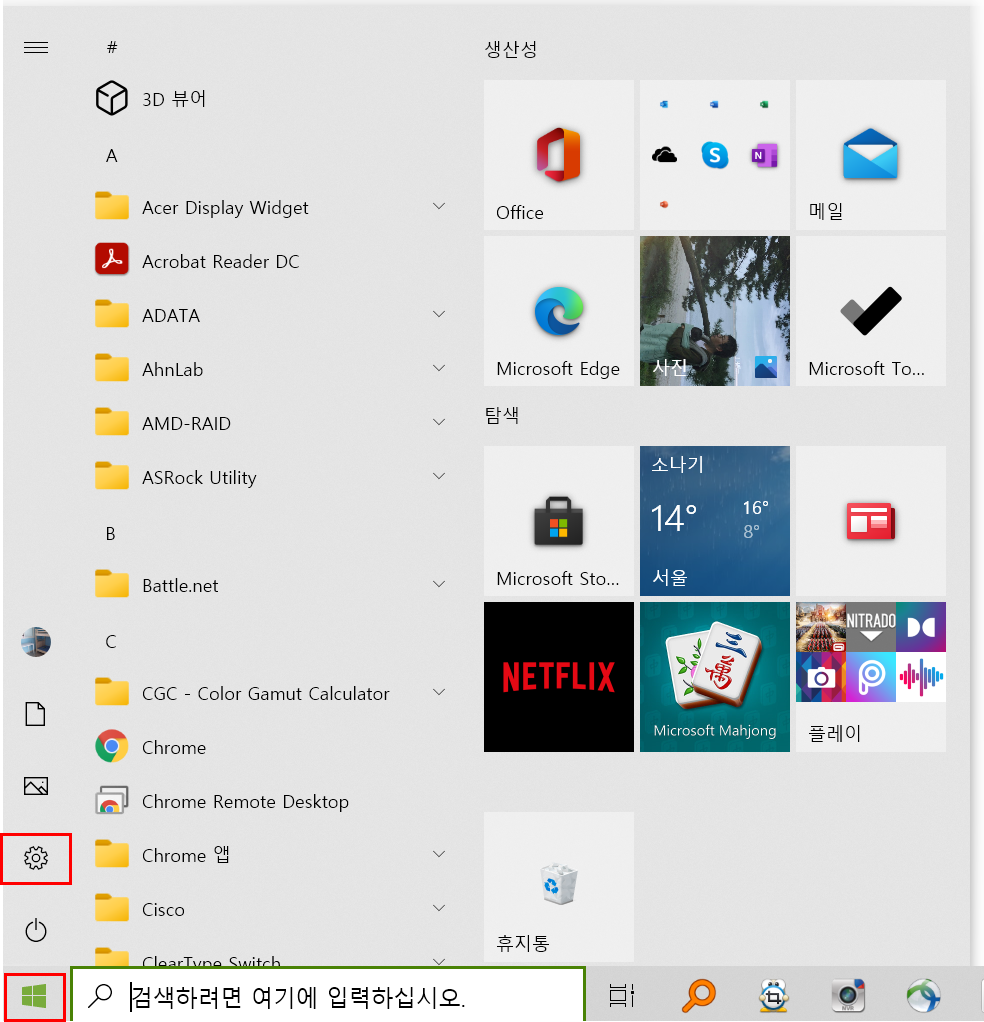
Task: Open the 사진 photo tile
Action: click(x=715, y=311)
